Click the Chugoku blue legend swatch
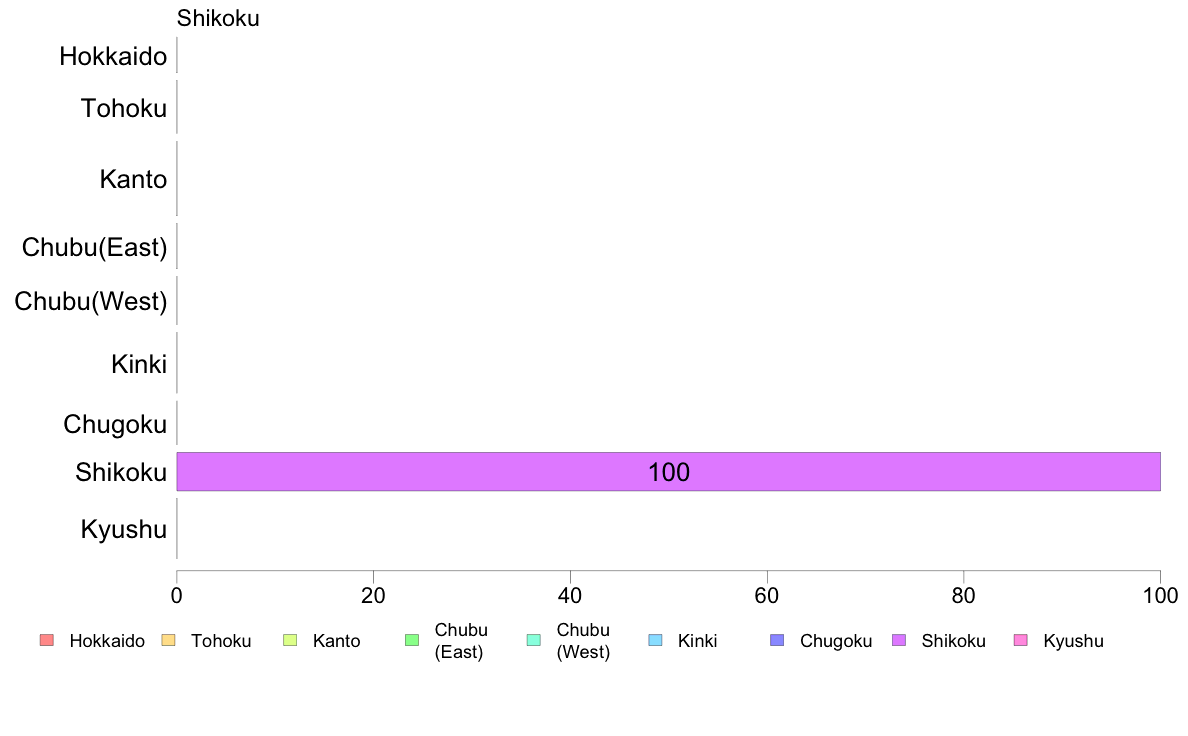 pos(777,640)
